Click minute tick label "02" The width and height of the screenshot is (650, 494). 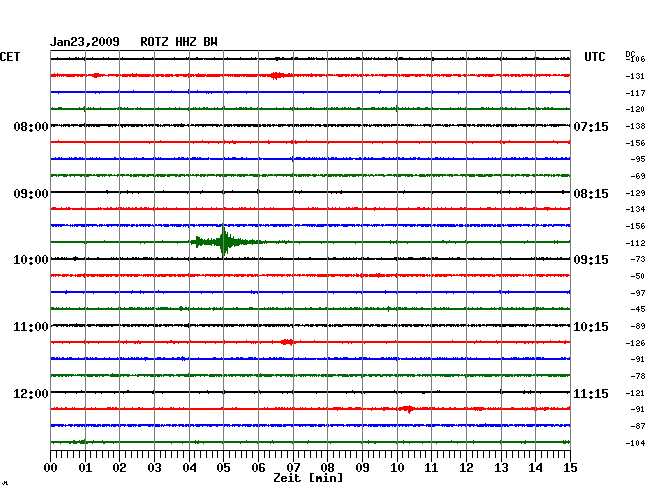pos(119,467)
